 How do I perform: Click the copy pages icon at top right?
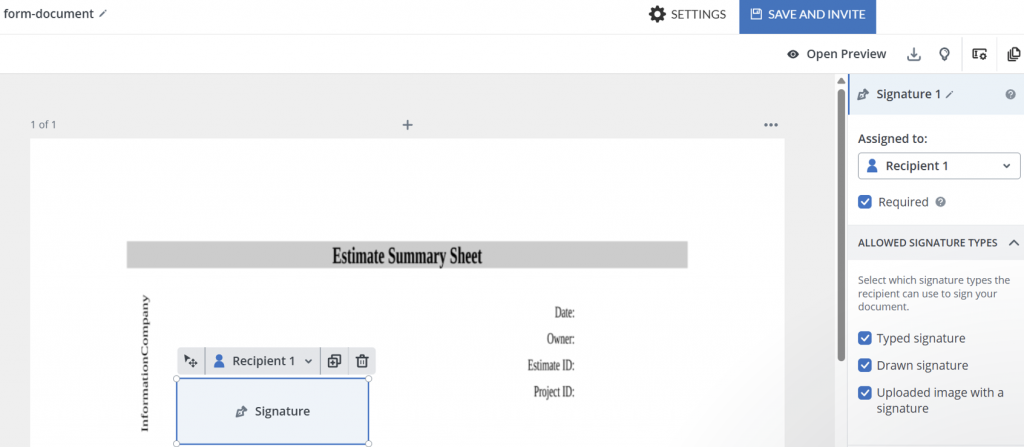click(1014, 54)
